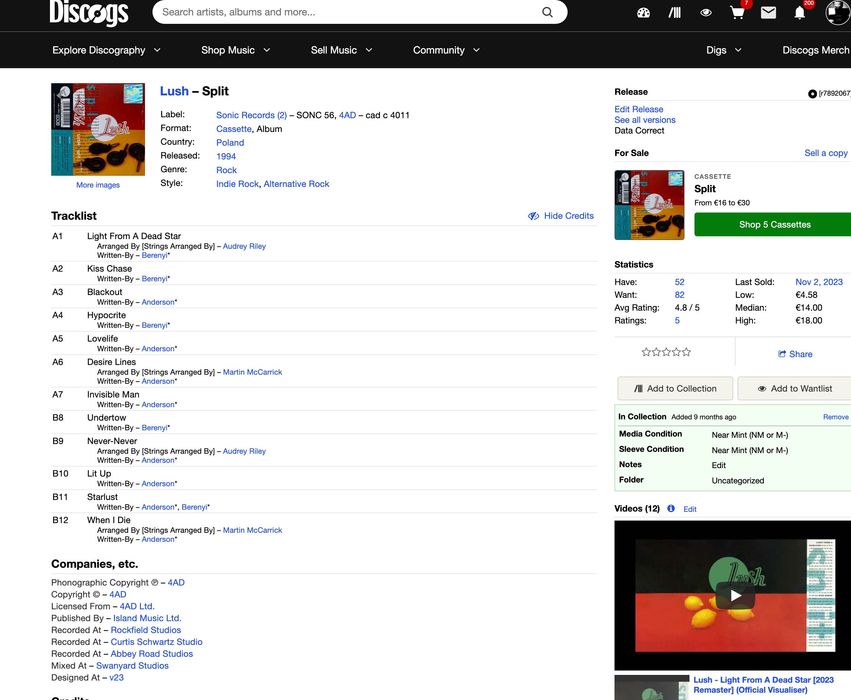This screenshot has width=851, height=700.
Task: Click Last Sold Nov 2, 2023 link
Action: click(x=819, y=282)
